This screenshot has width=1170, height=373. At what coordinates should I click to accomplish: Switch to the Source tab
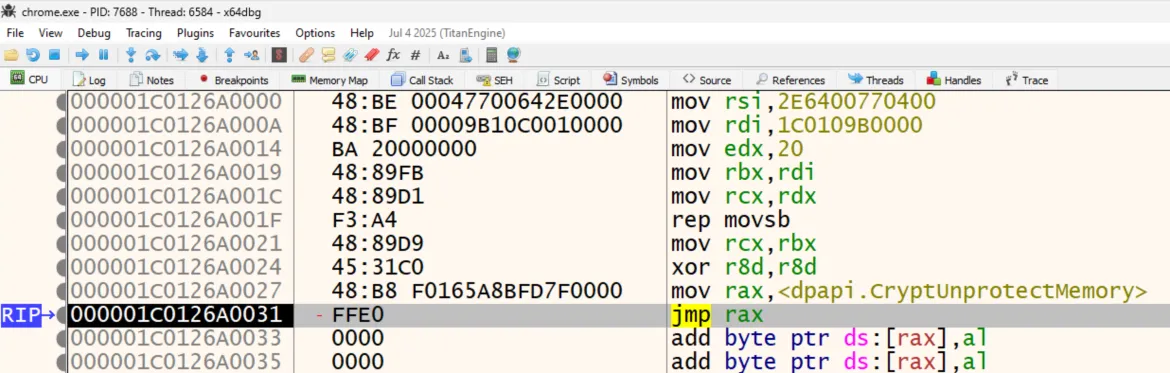[707, 80]
